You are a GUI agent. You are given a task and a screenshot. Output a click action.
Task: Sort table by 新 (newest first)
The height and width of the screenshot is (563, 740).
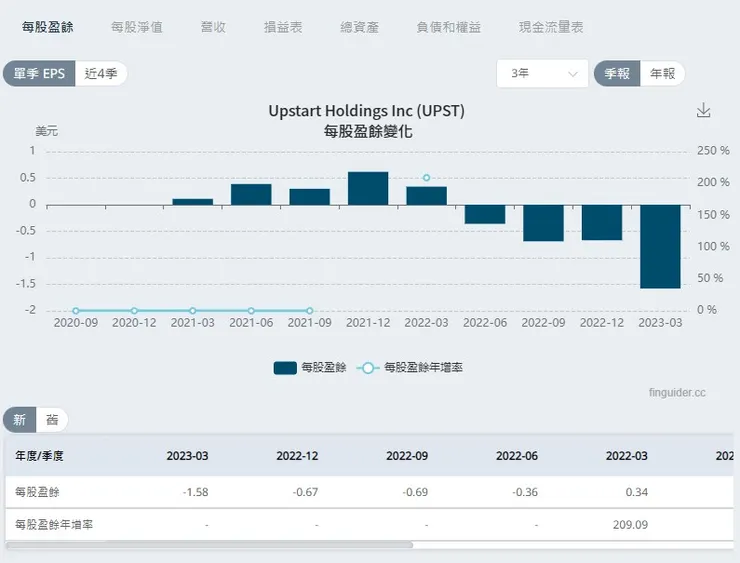pos(19,420)
